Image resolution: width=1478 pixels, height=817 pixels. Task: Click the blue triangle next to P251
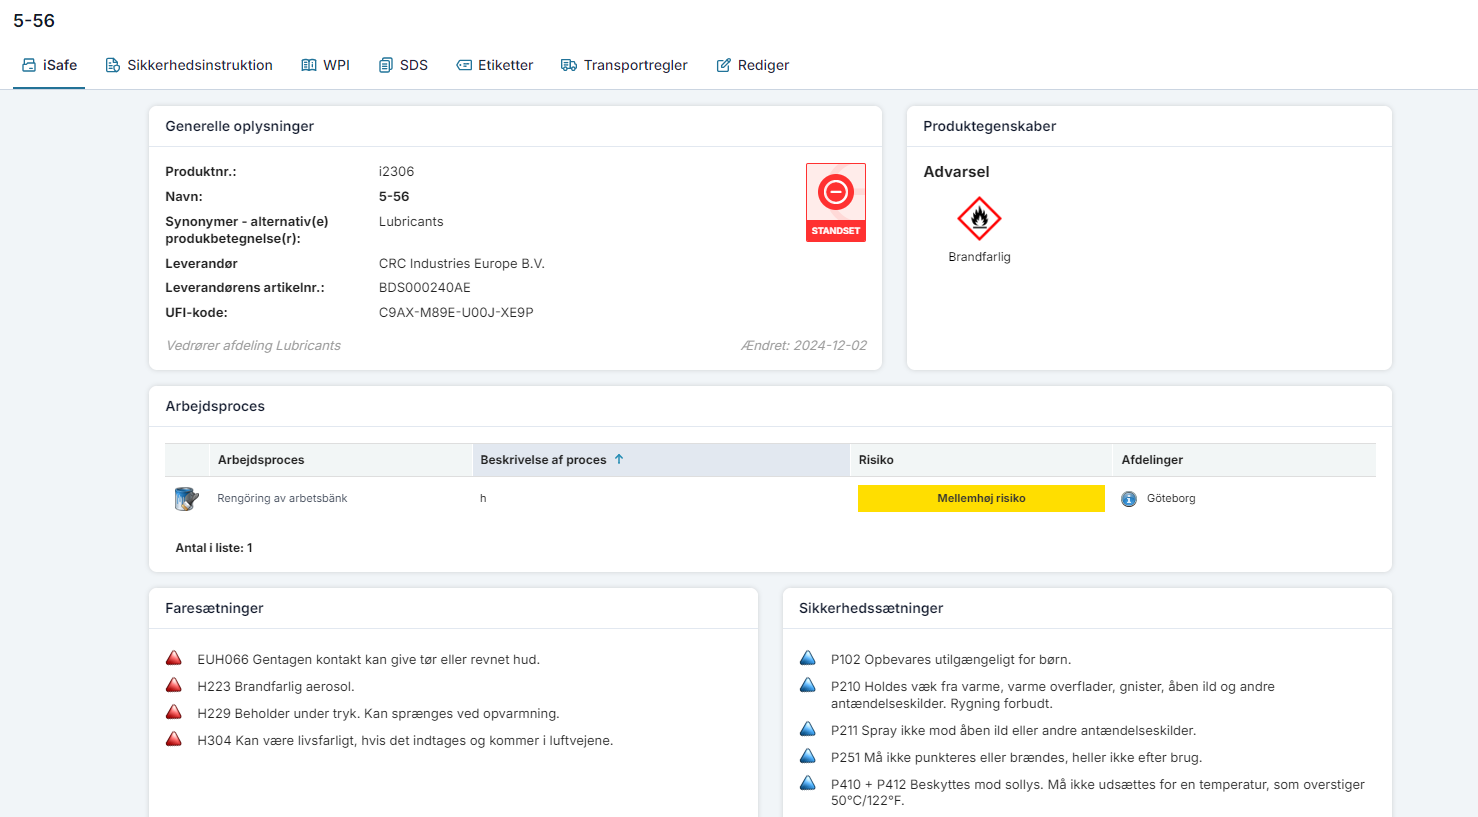[808, 756]
